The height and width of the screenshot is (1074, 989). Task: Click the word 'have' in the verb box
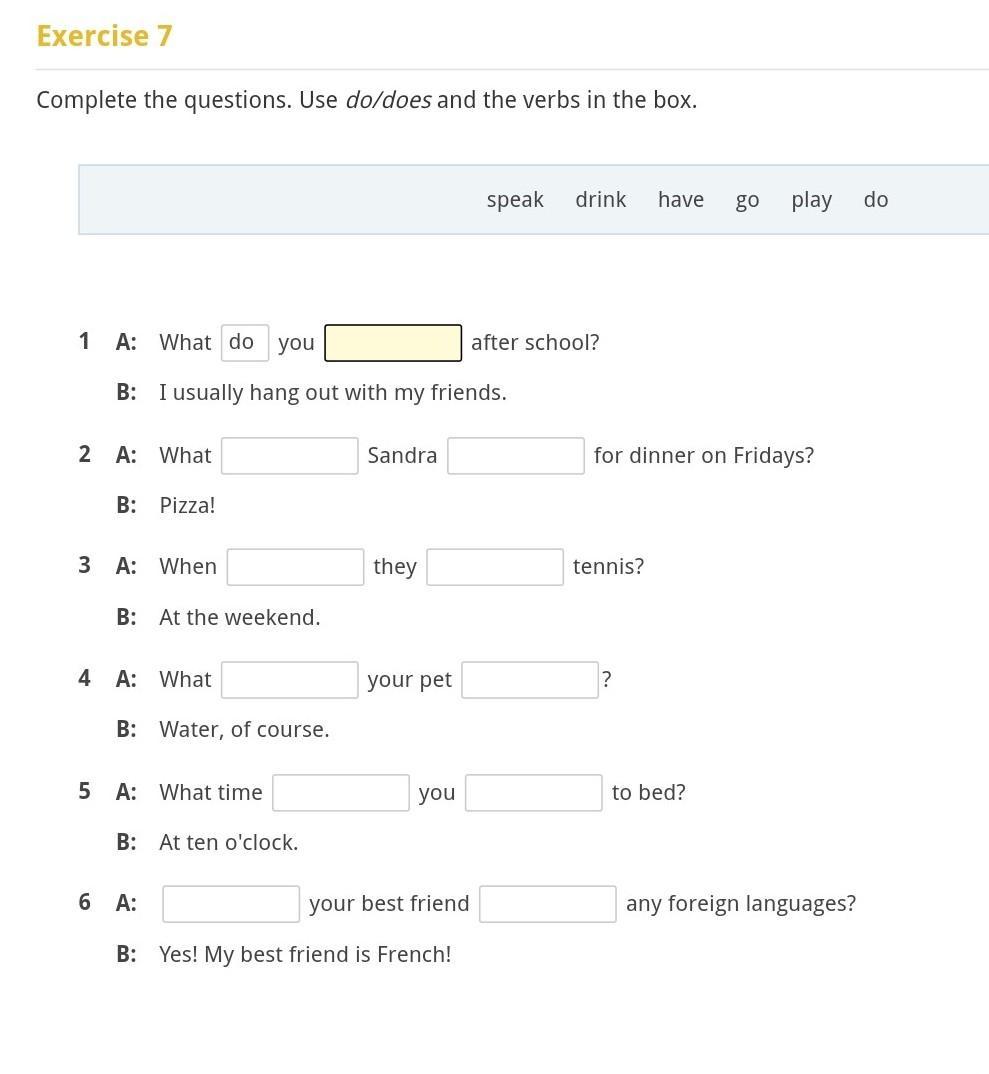tap(681, 199)
